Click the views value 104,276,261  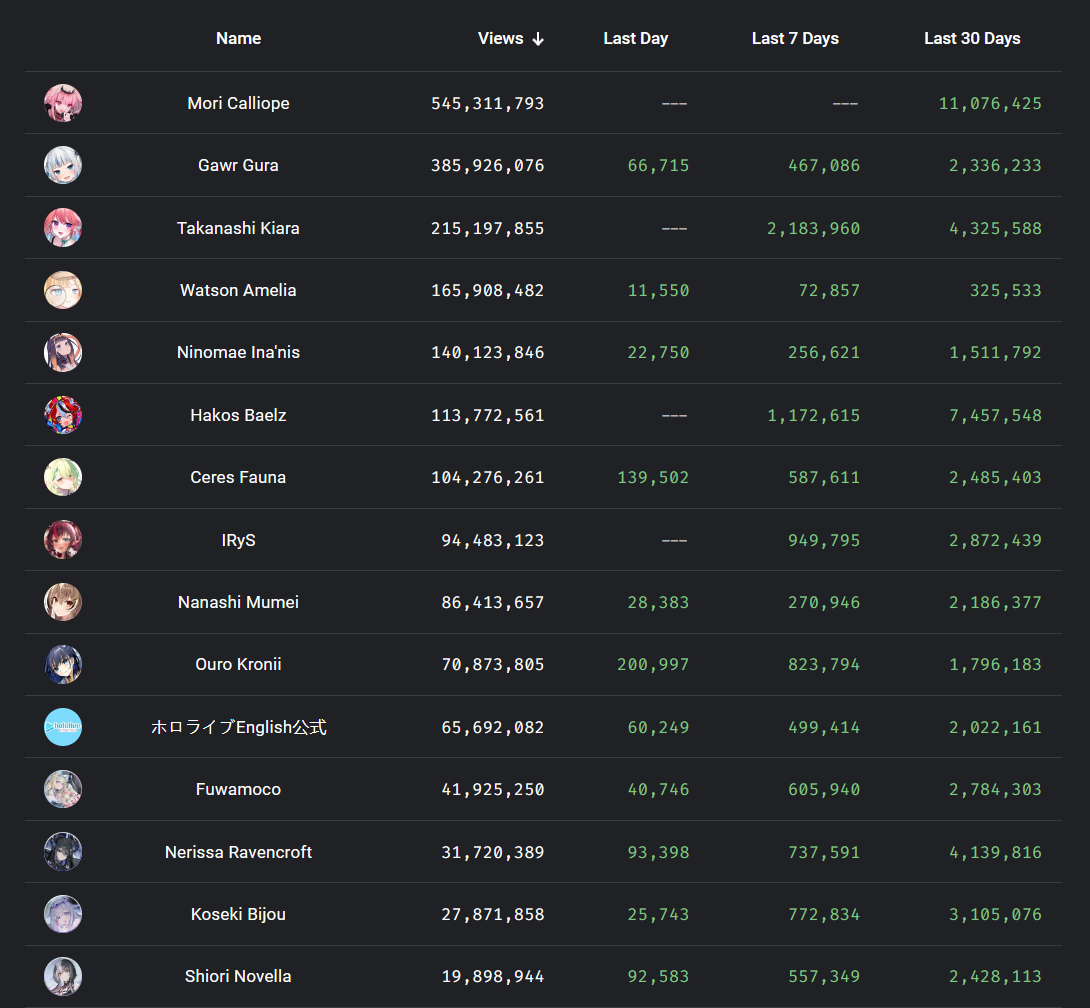487,478
